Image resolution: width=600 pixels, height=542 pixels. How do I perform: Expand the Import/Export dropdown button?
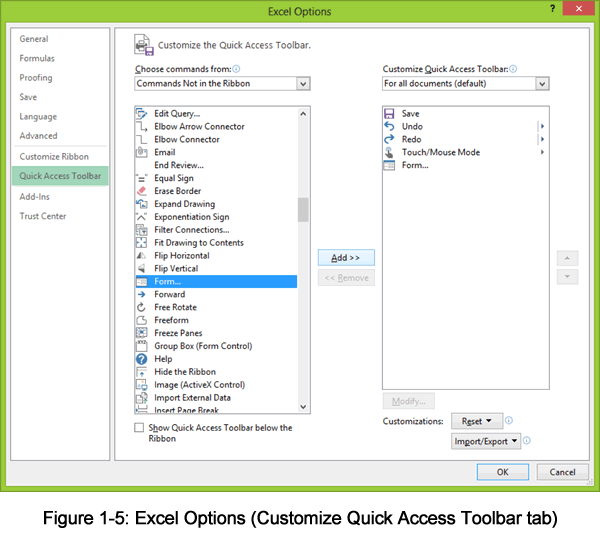point(486,440)
